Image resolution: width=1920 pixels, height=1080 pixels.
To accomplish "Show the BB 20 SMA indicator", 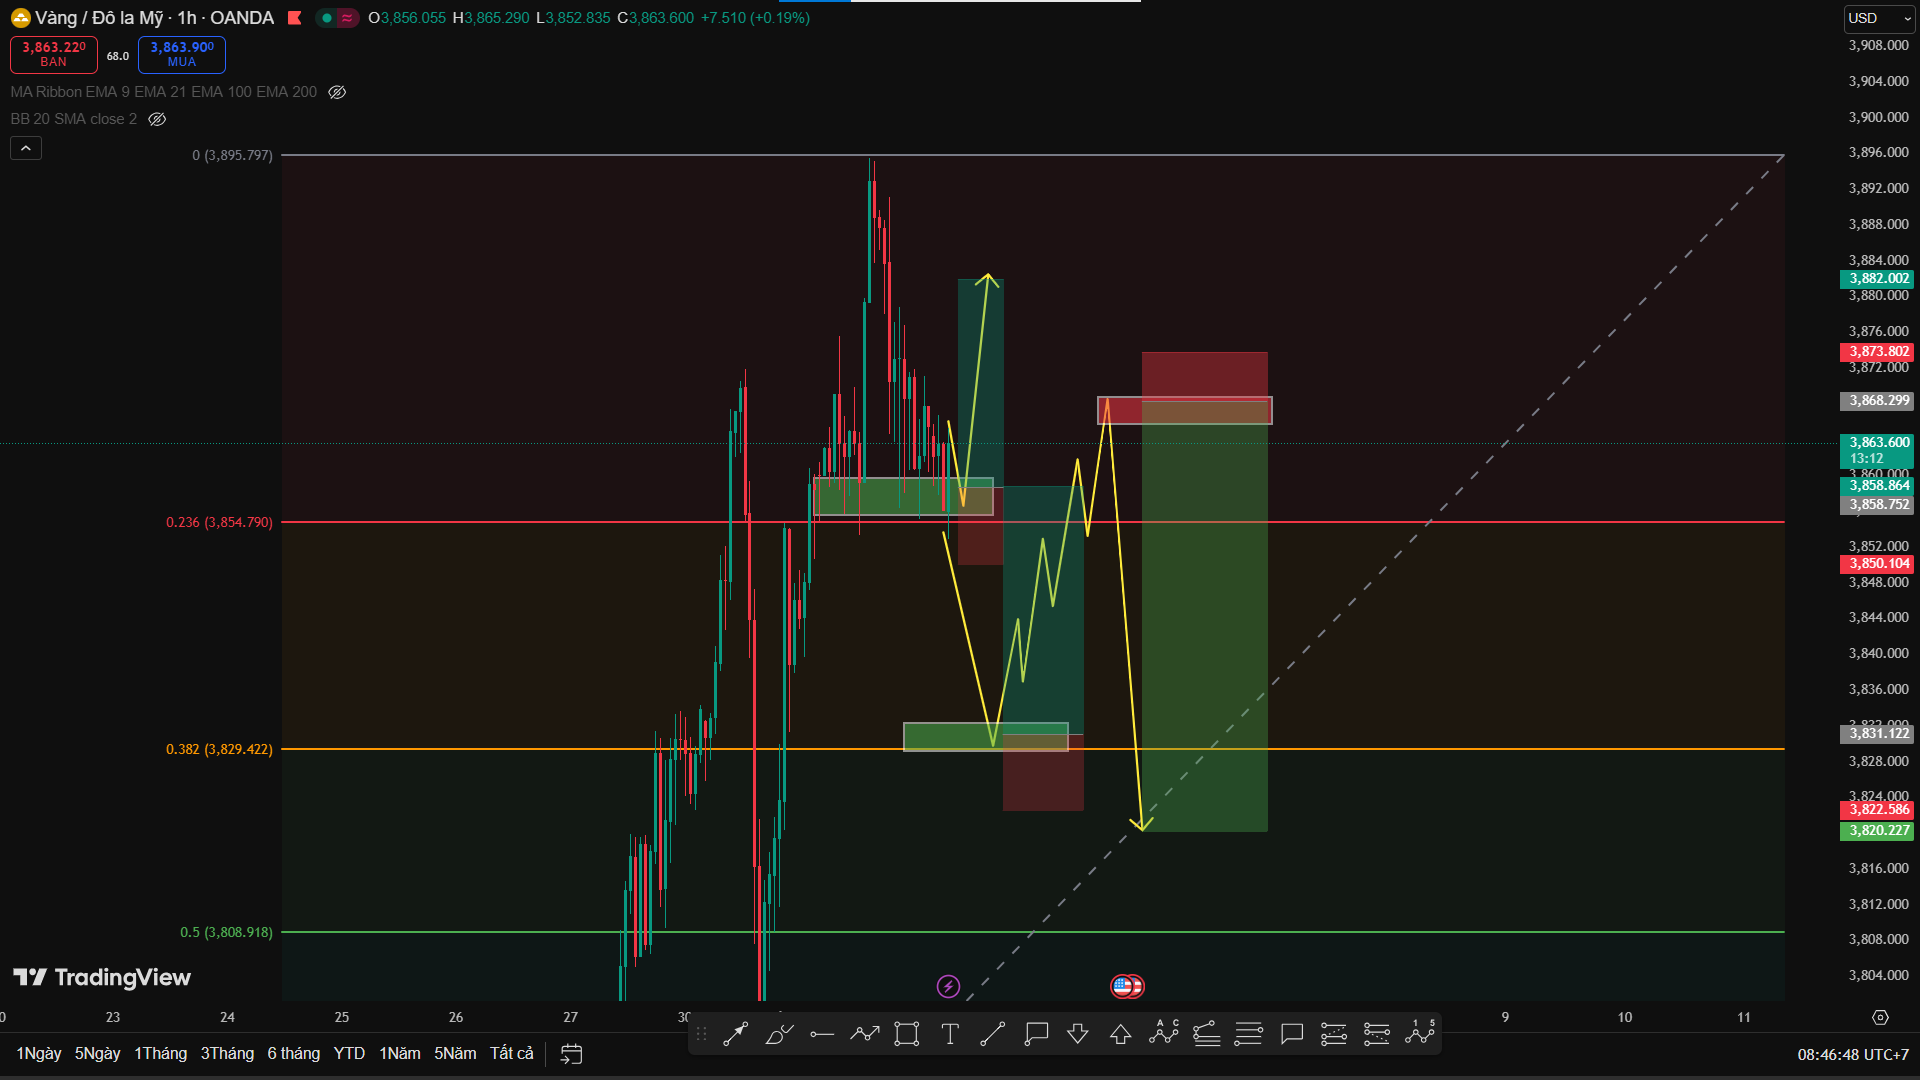I will pyautogui.click(x=157, y=119).
